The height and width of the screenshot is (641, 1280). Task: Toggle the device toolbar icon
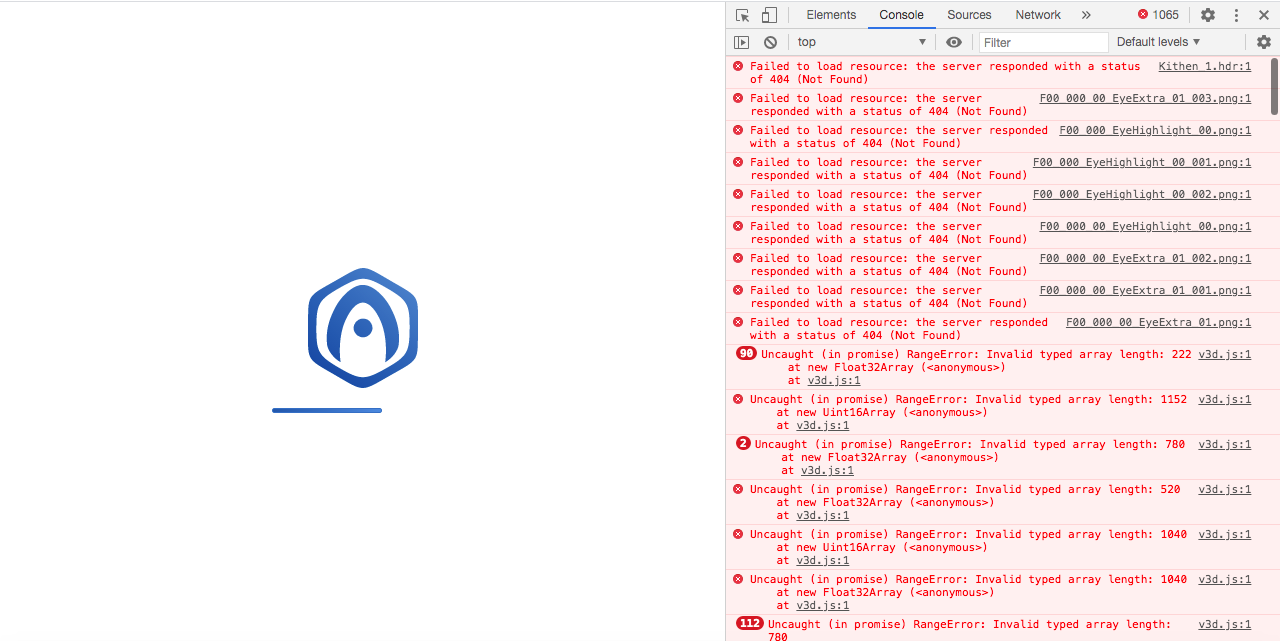[x=769, y=15]
